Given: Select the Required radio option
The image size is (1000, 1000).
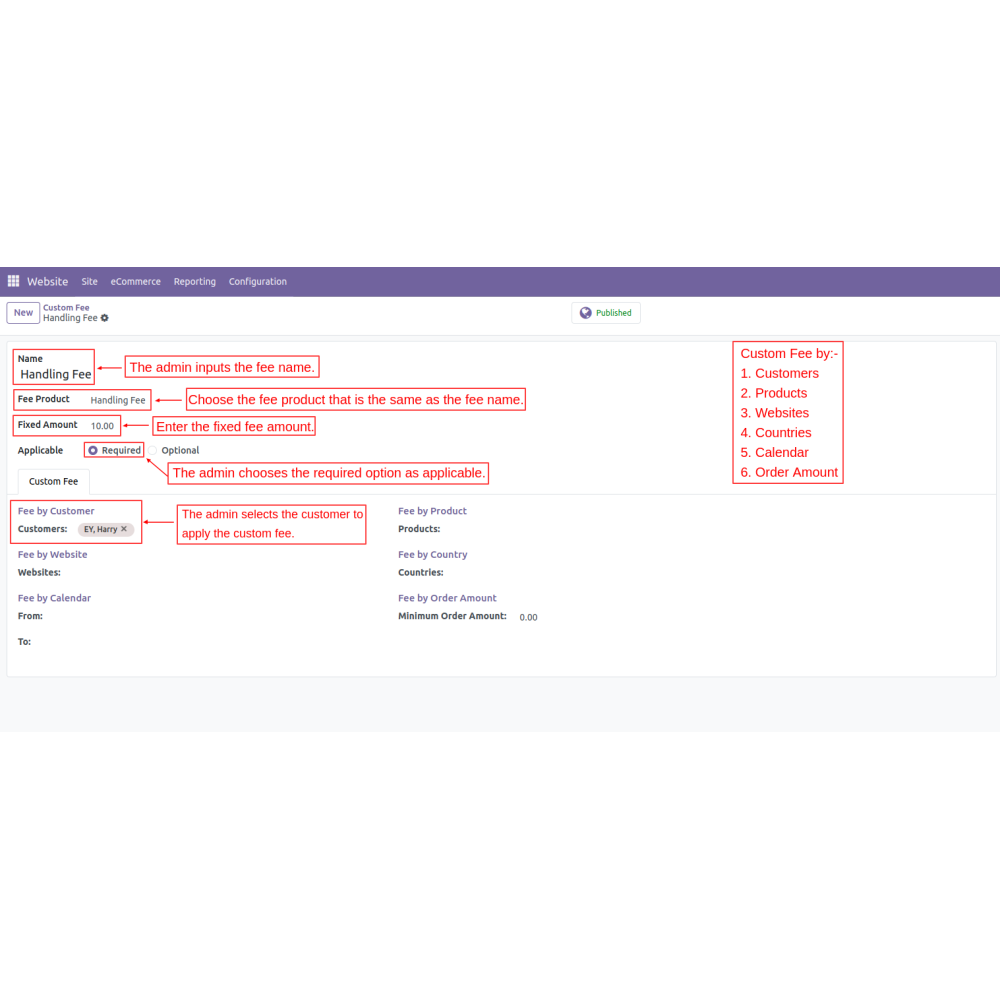Looking at the screenshot, I should click(x=93, y=451).
